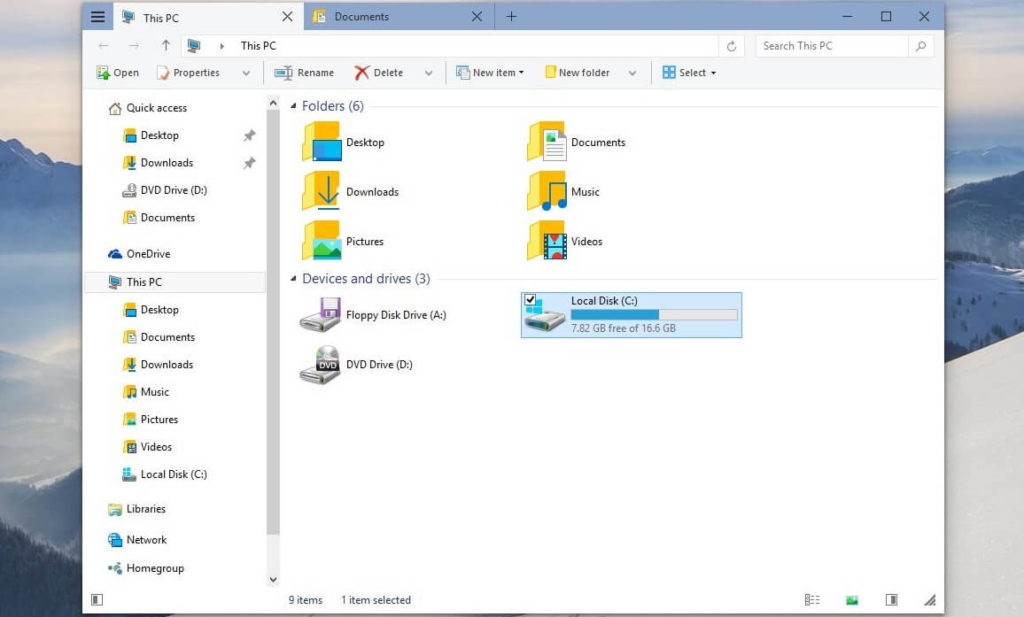Toggle the preview pane from the status bar

[x=890, y=599]
